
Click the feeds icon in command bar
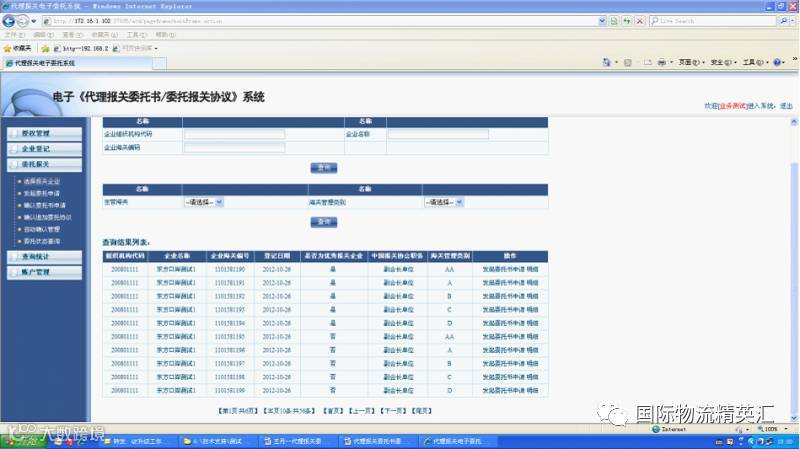(628, 62)
